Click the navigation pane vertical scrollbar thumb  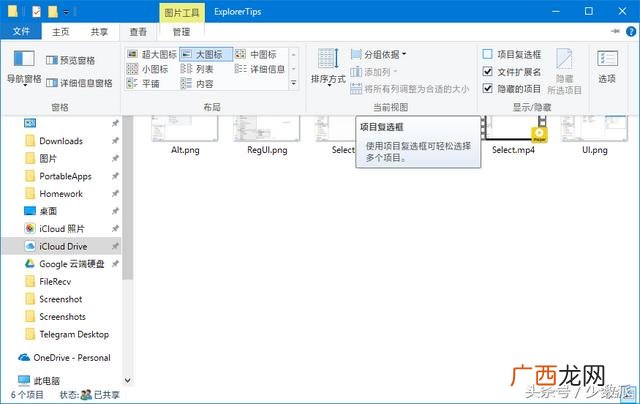coord(127,198)
